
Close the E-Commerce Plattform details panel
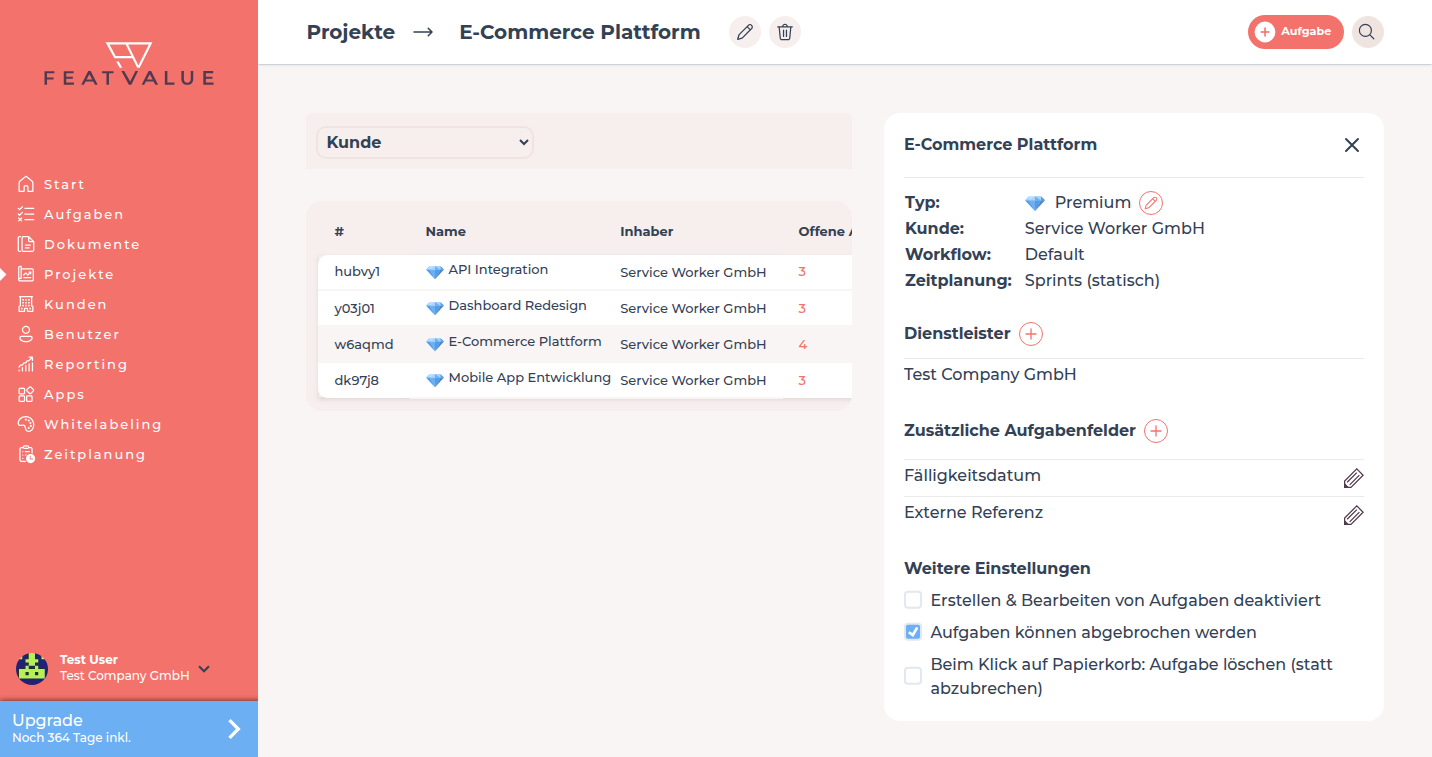click(1352, 145)
